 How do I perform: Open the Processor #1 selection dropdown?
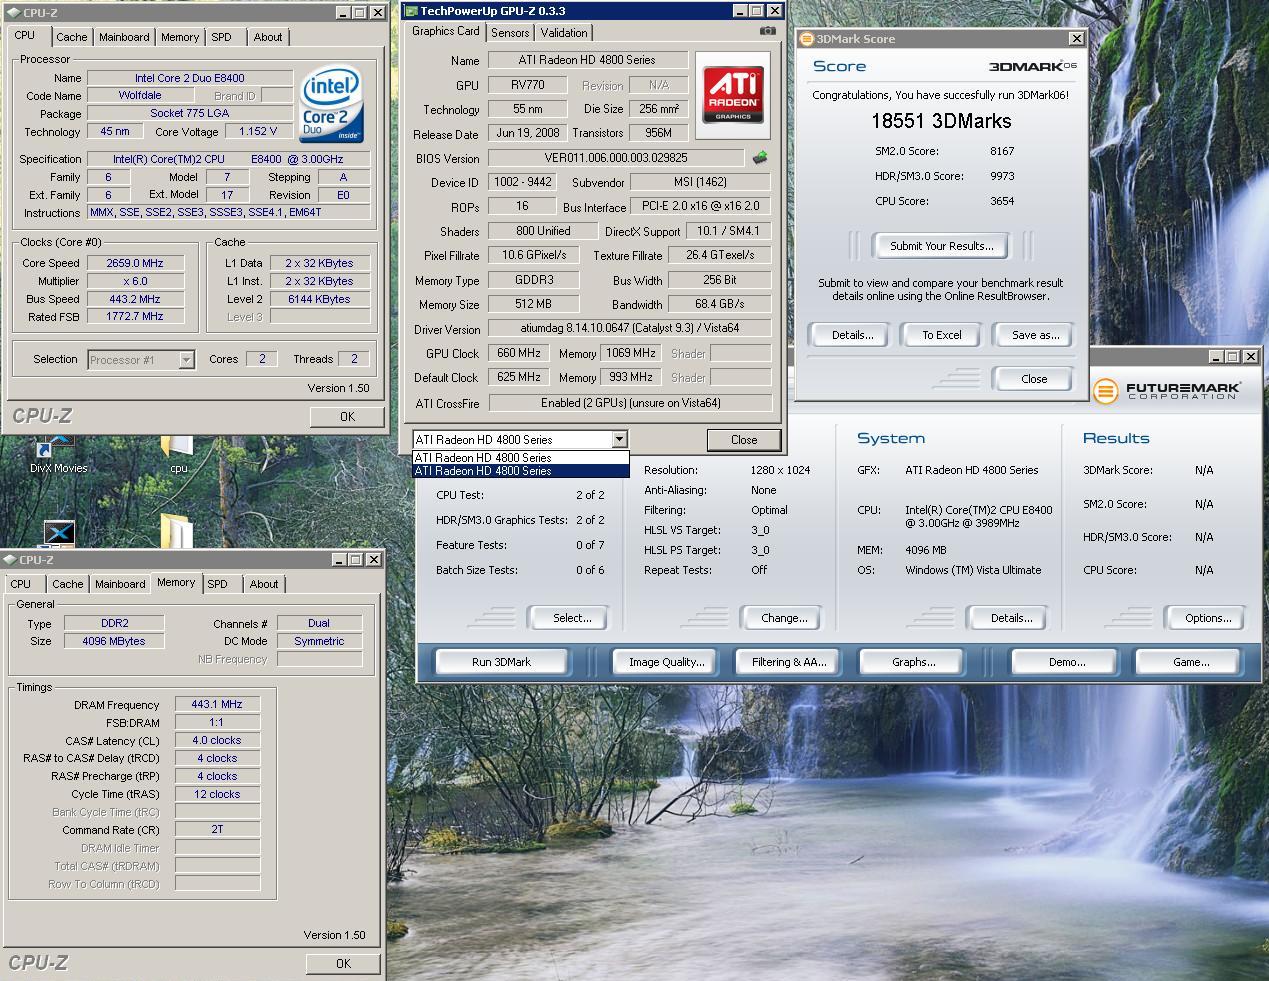[186, 360]
